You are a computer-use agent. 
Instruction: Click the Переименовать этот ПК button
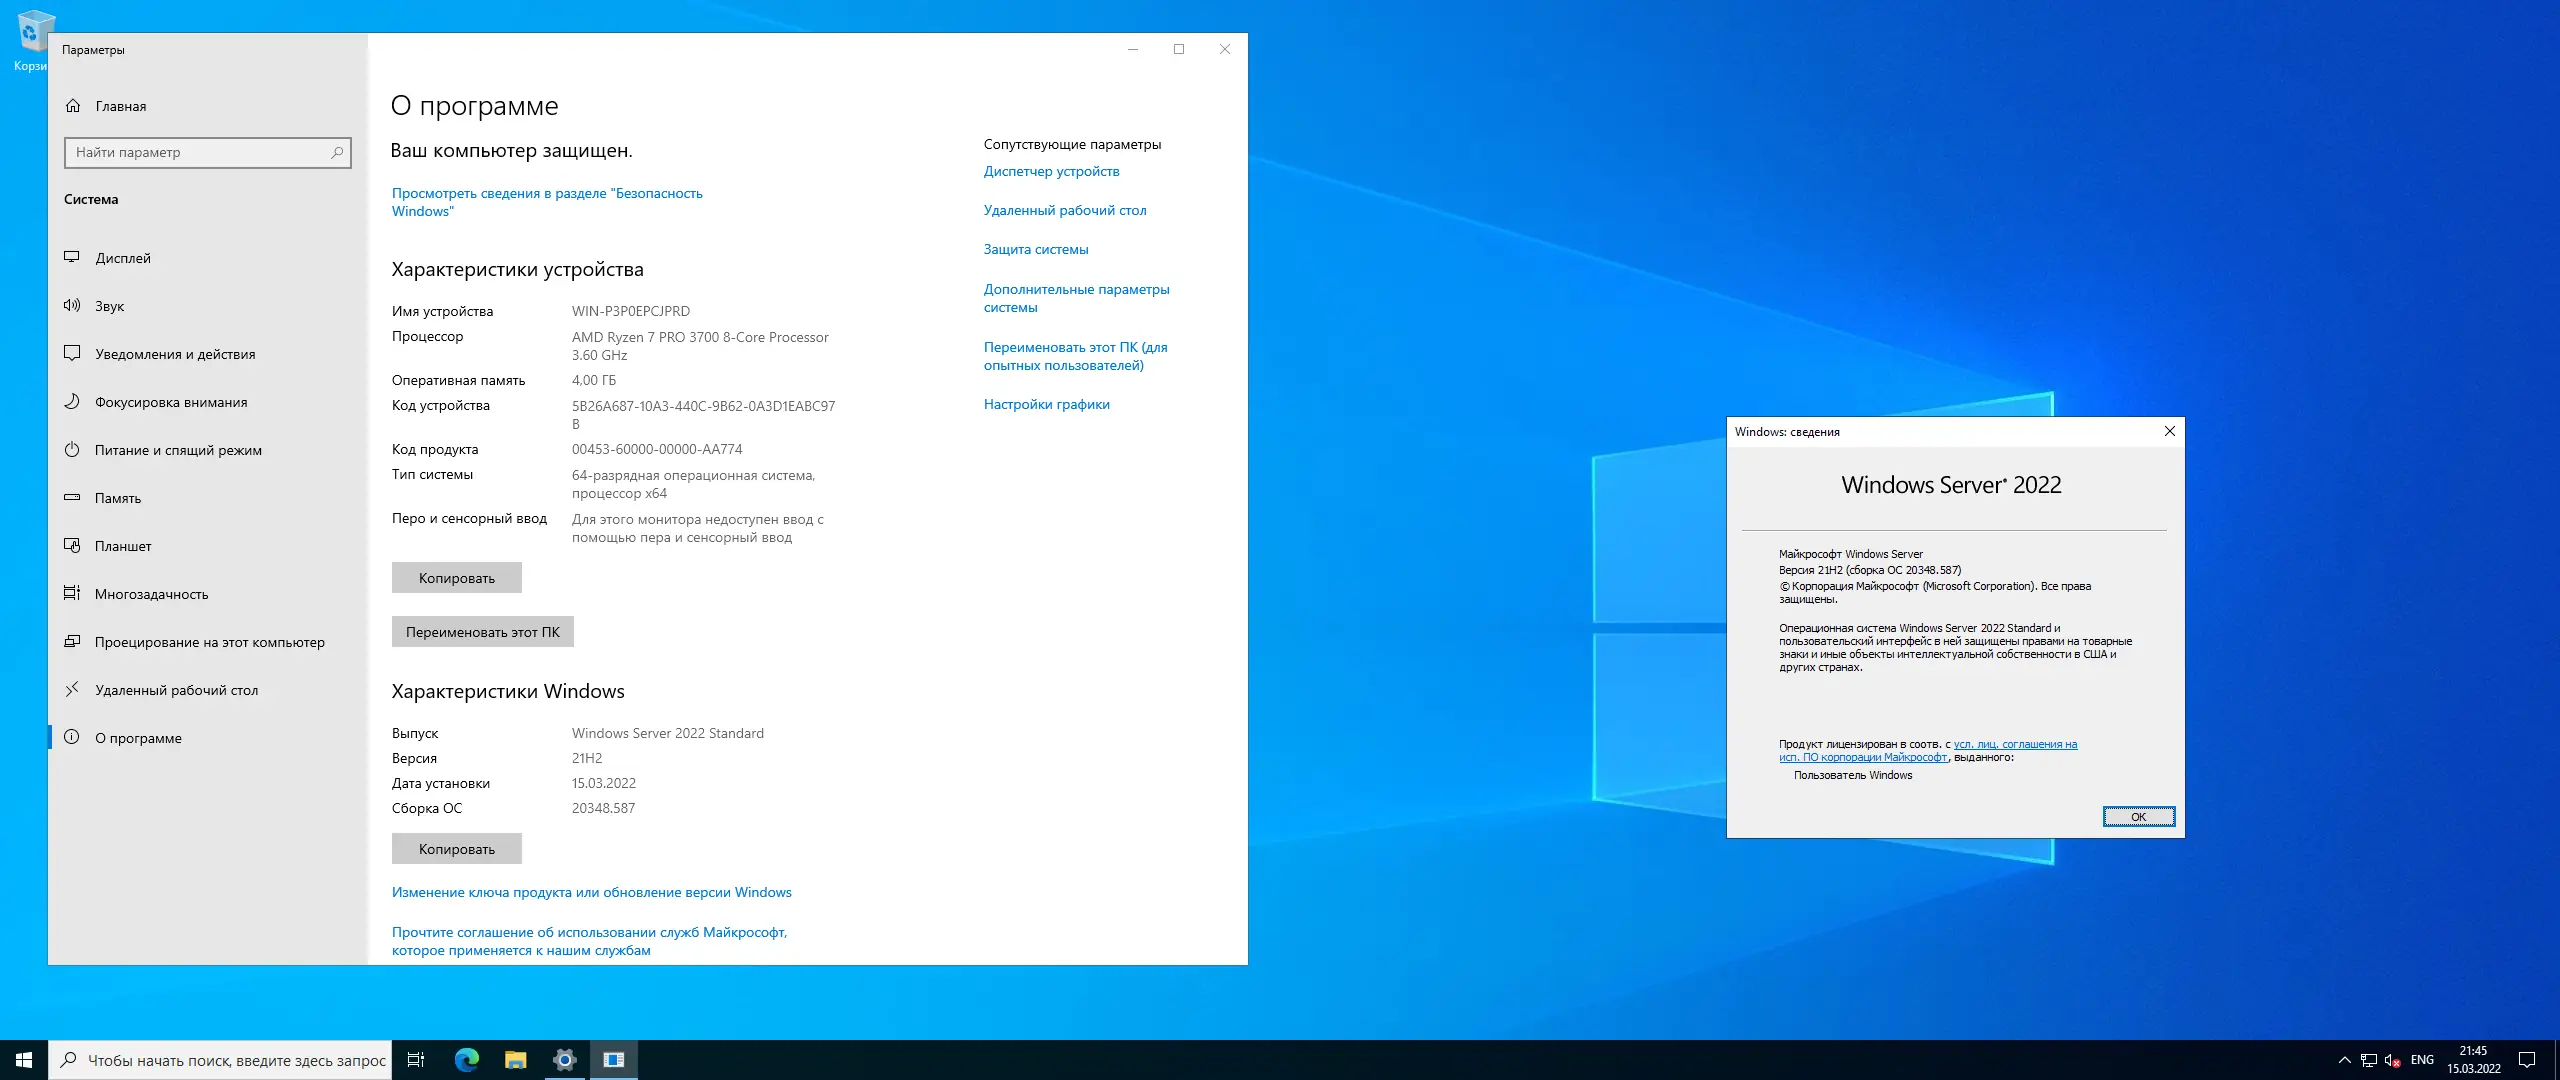(483, 631)
